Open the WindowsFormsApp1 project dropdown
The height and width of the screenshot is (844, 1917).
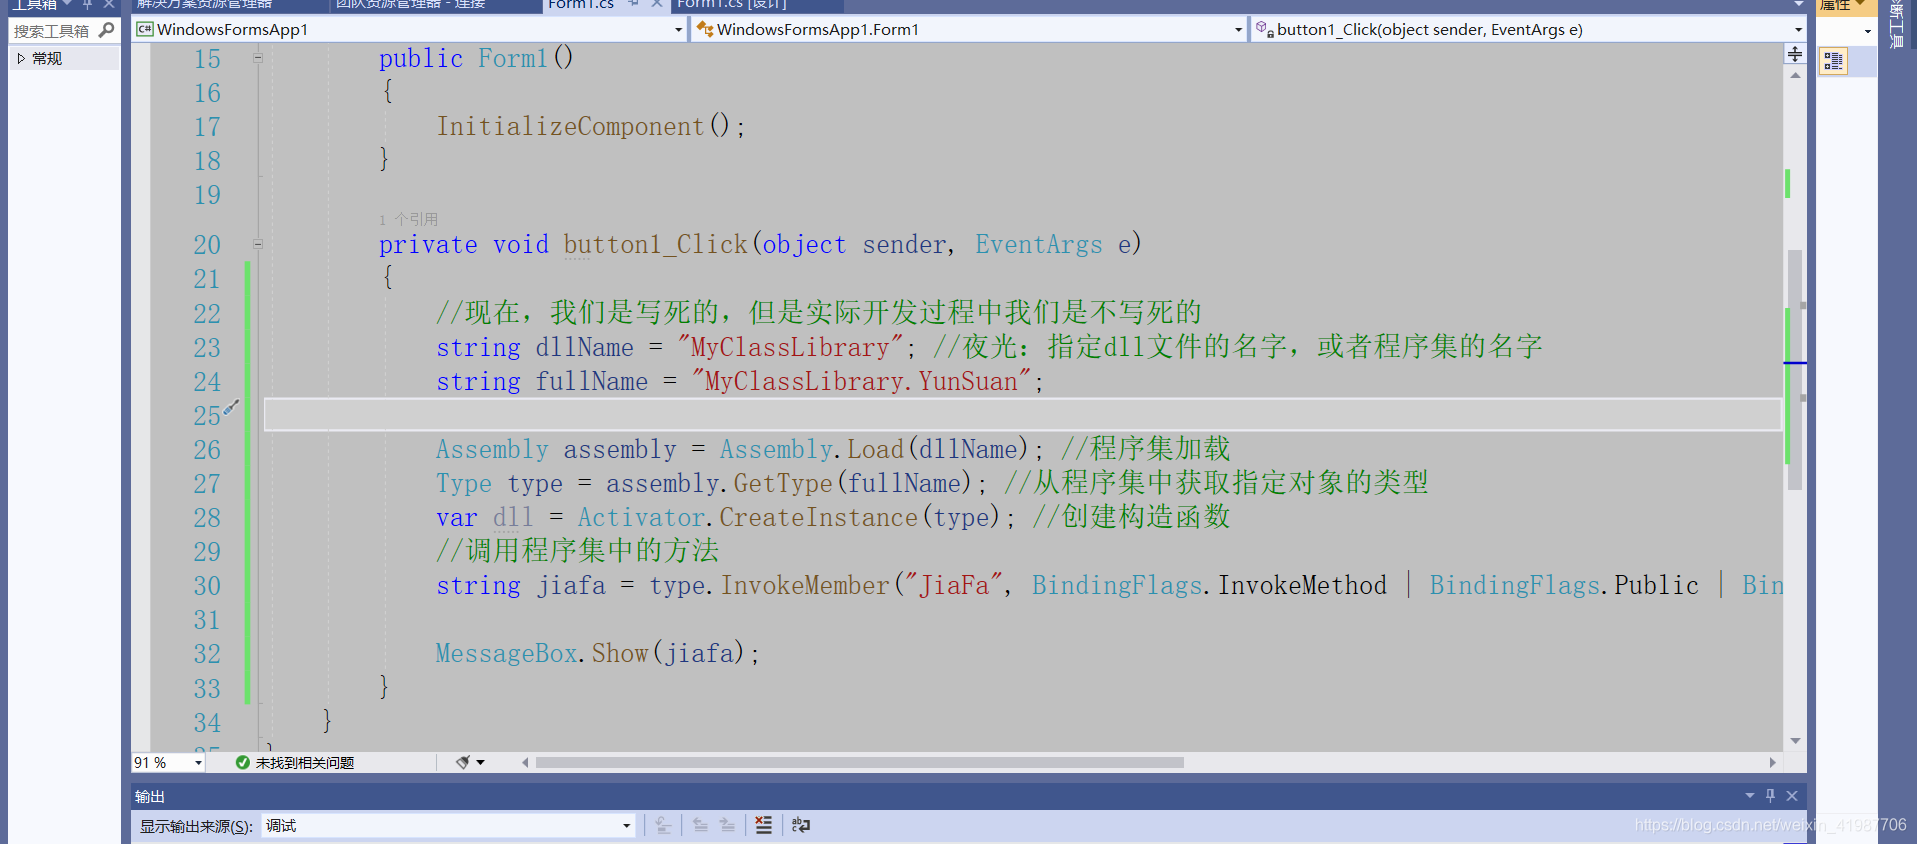pos(678,30)
